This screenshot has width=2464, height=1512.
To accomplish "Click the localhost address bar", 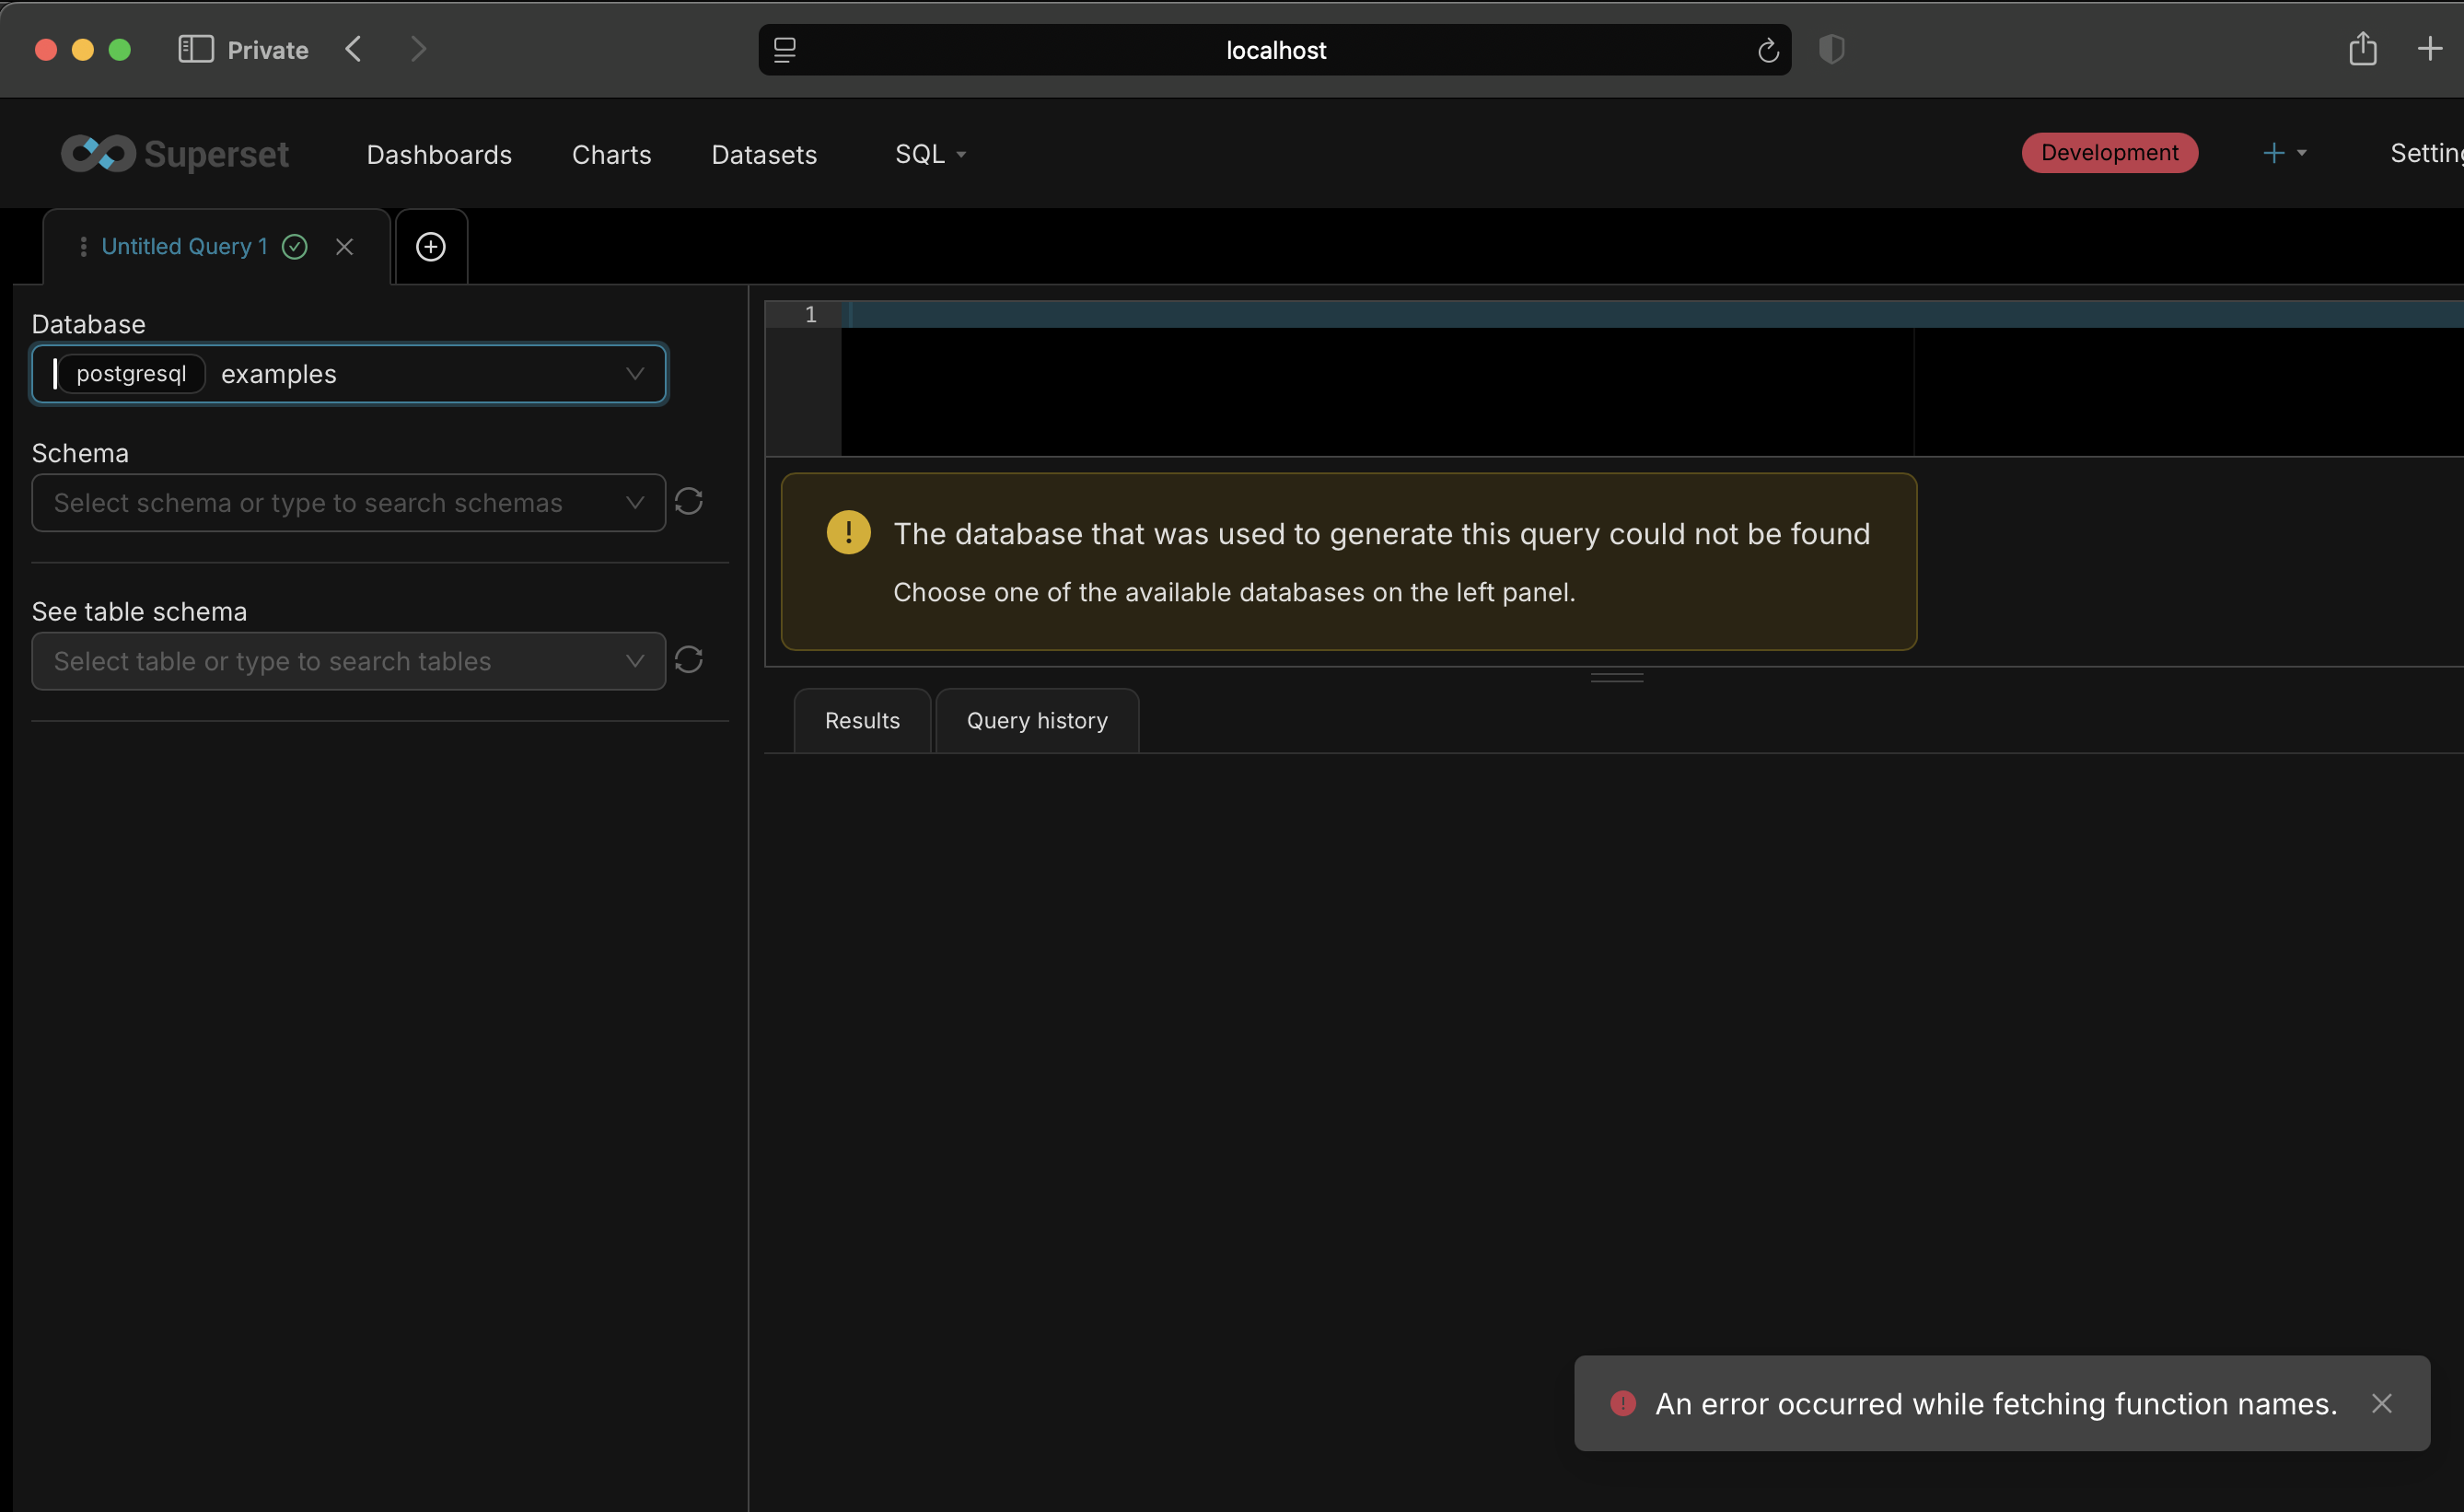I will click(x=1275, y=50).
